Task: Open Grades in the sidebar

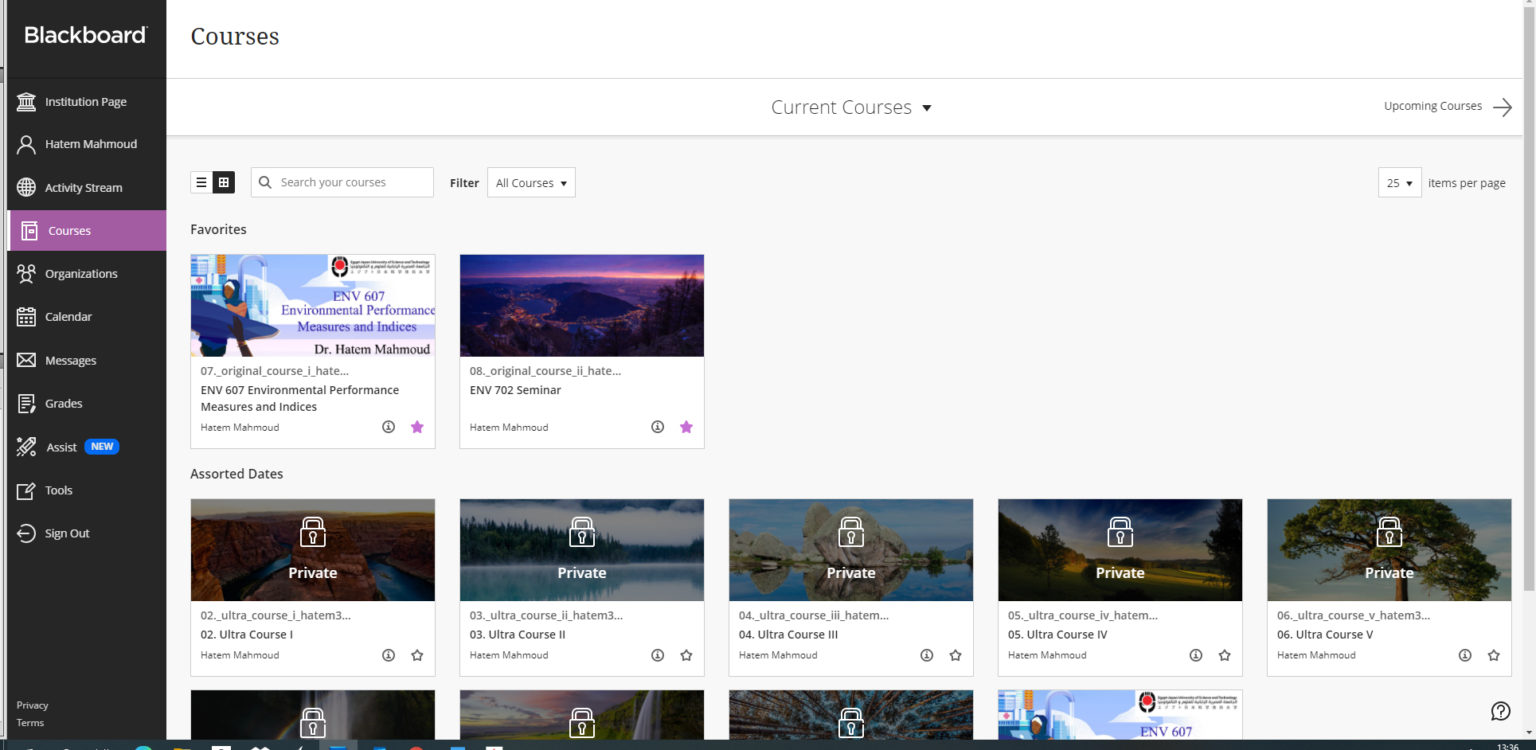Action: (x=86, y=404)
